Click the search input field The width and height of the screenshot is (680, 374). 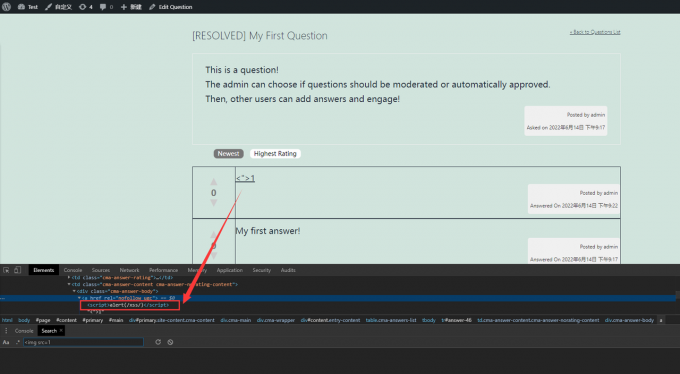point(83,342)
